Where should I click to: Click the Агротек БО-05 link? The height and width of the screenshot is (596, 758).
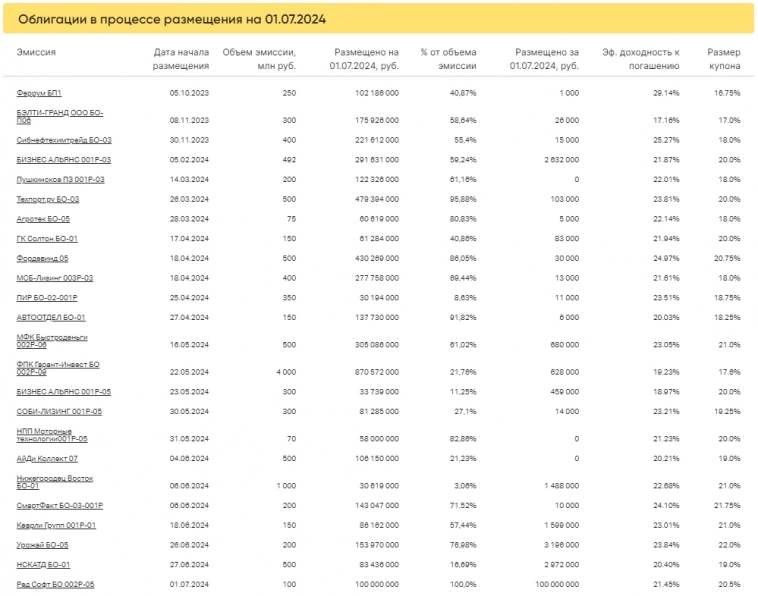point(43,219)
